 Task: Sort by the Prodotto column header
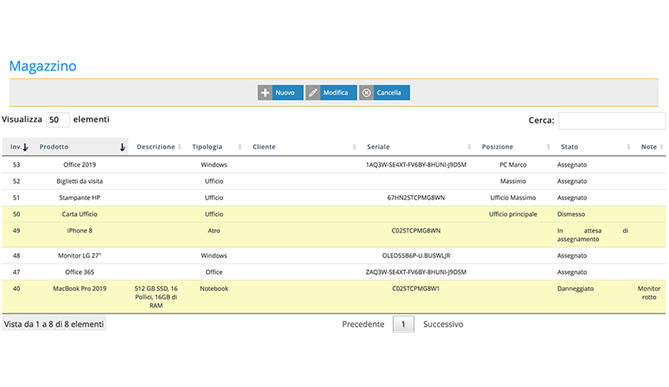(x=82, y=147)
